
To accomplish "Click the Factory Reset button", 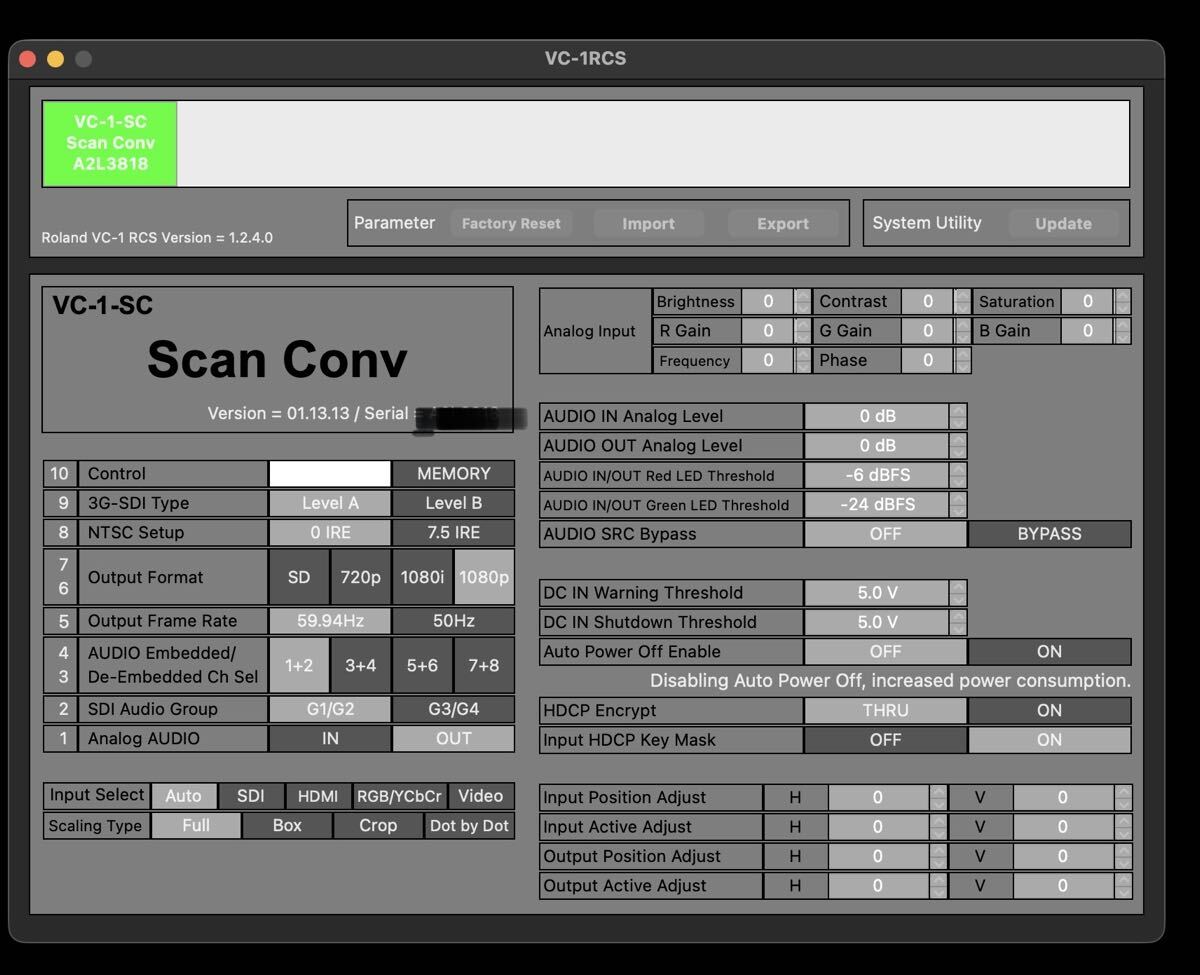I will coord(511,223).
